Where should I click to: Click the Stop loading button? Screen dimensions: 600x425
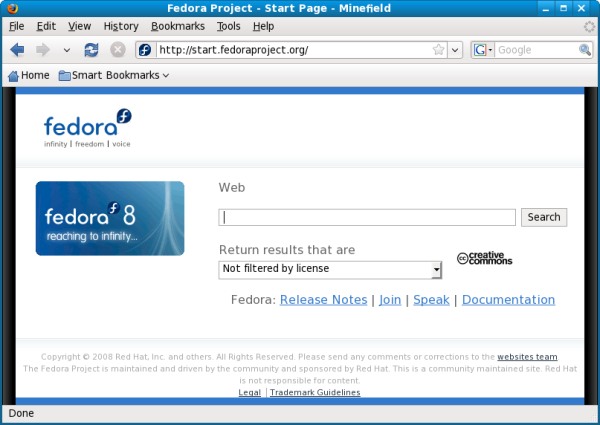click(118, 50)
